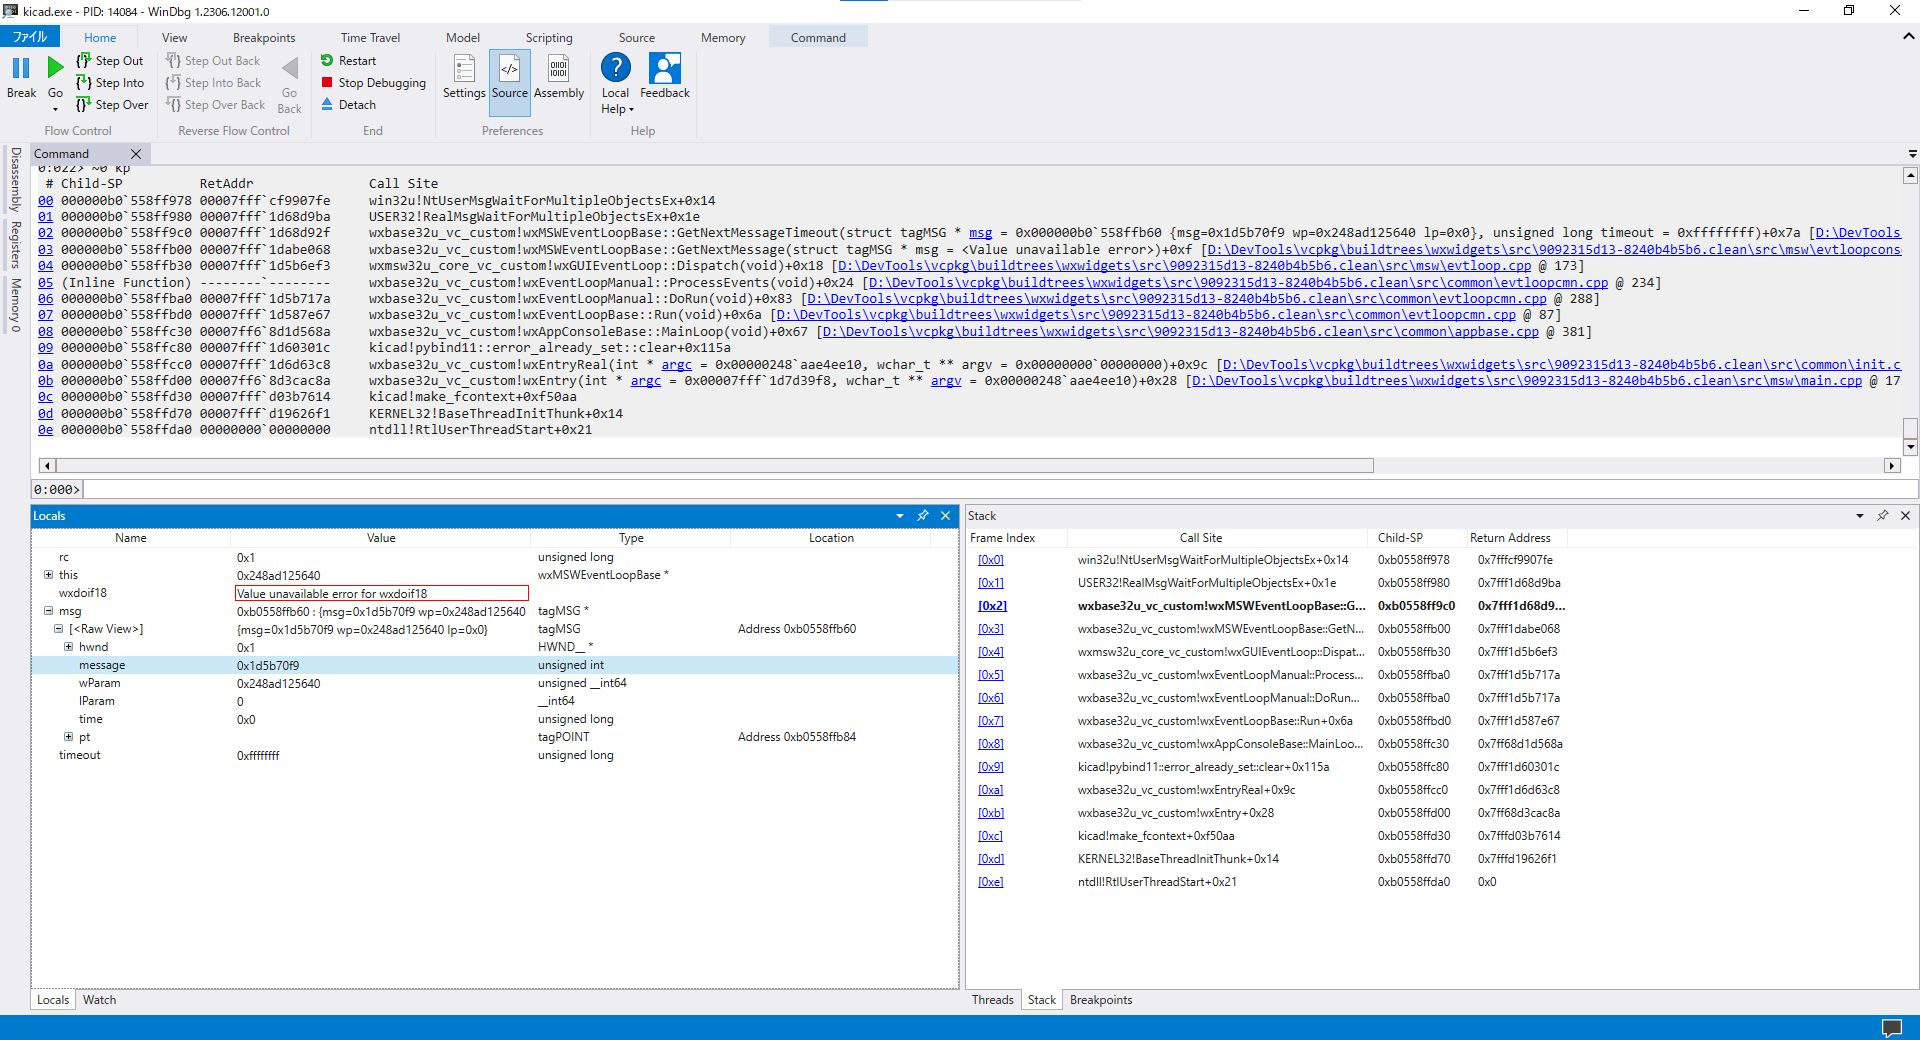The height and width of the screenshot is (1040, 1920).
Task: Open Stack panel options dropdown
Action: [x=1860, y=516]
